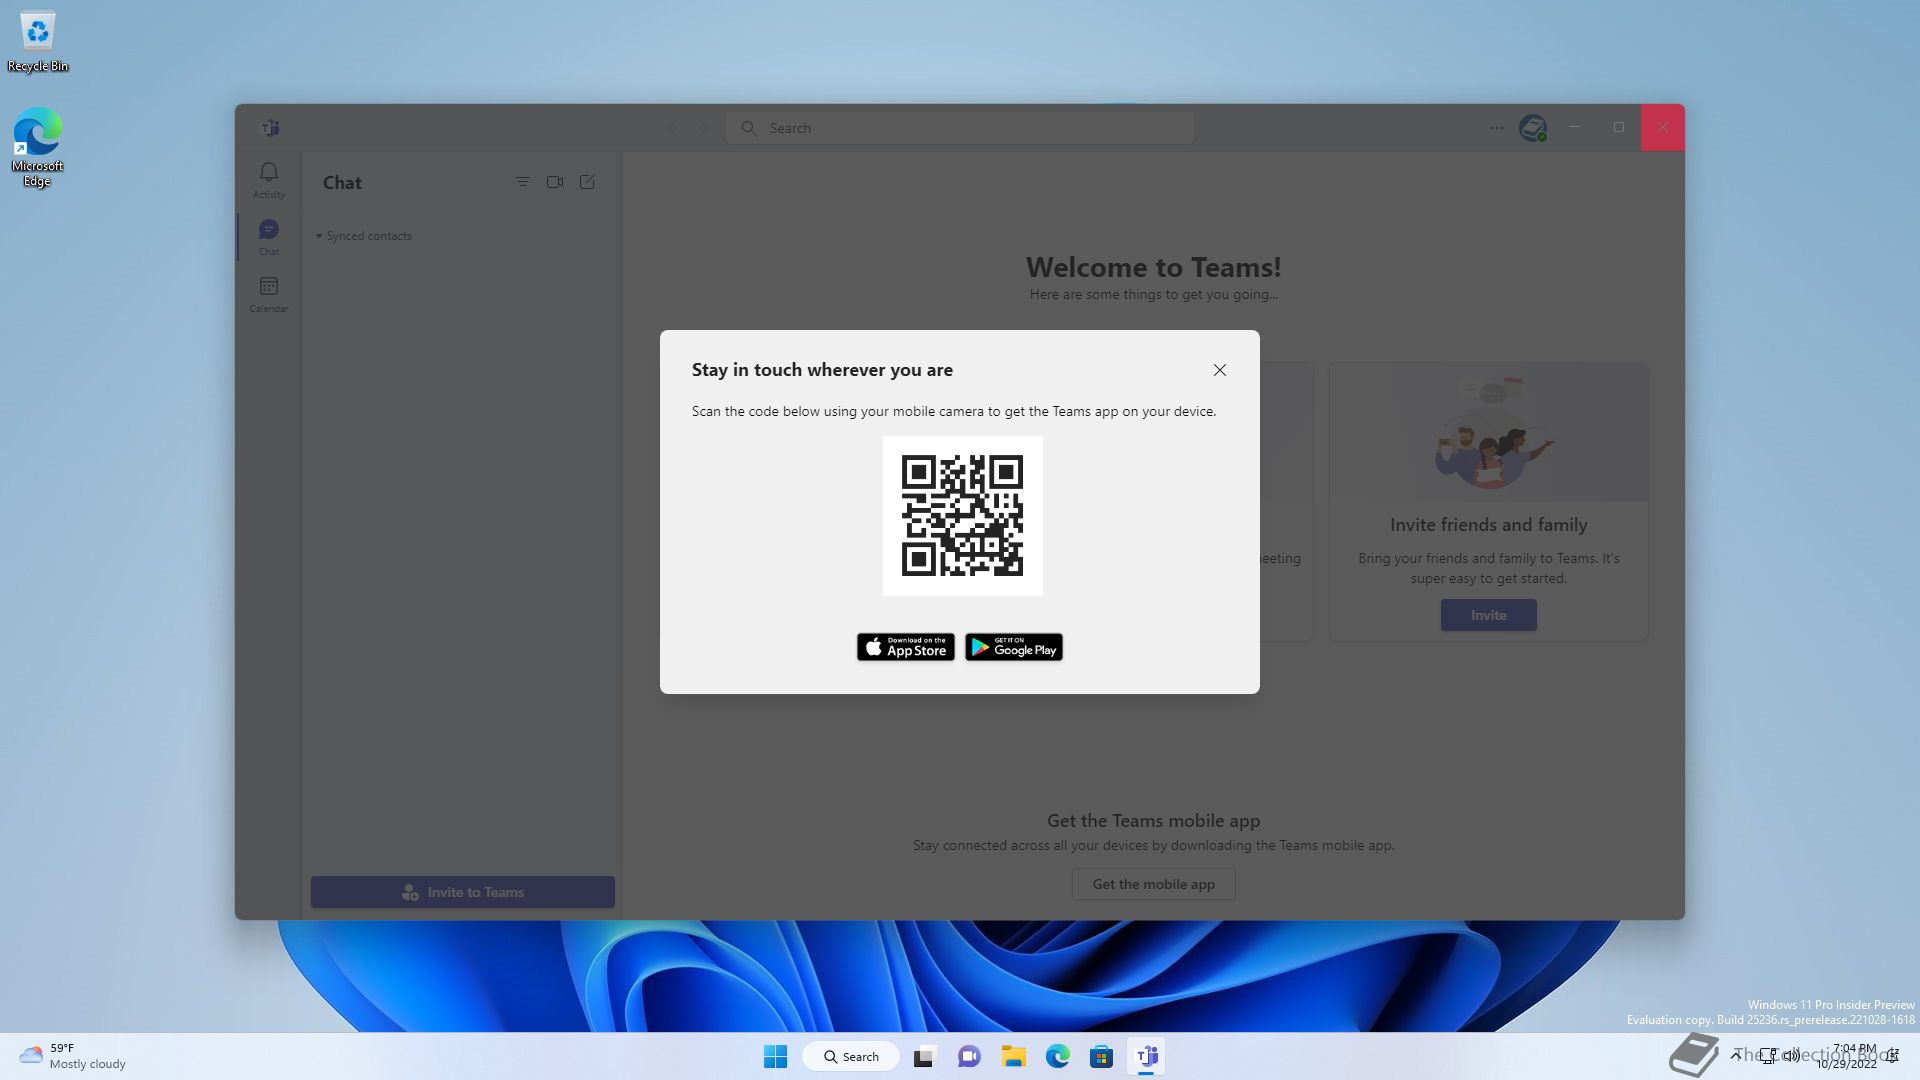Click the QR code image
The height and width of the screenshot is (1080, 1920).
pos(962,516)
